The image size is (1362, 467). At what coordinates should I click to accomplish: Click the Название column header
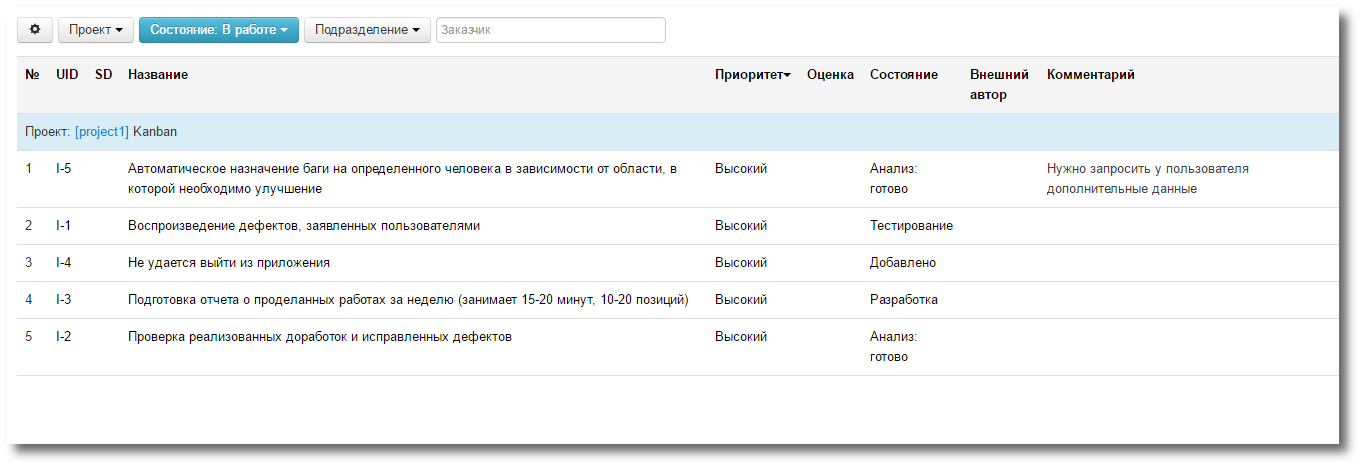[x=158, y=75]
